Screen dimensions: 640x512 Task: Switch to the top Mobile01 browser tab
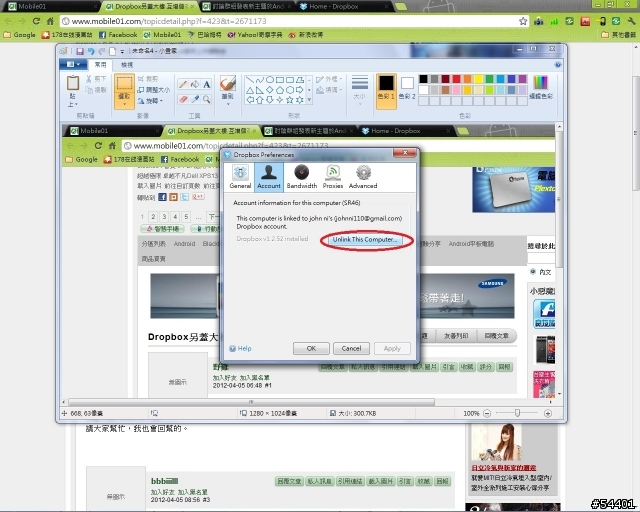(x=51, y=7)
